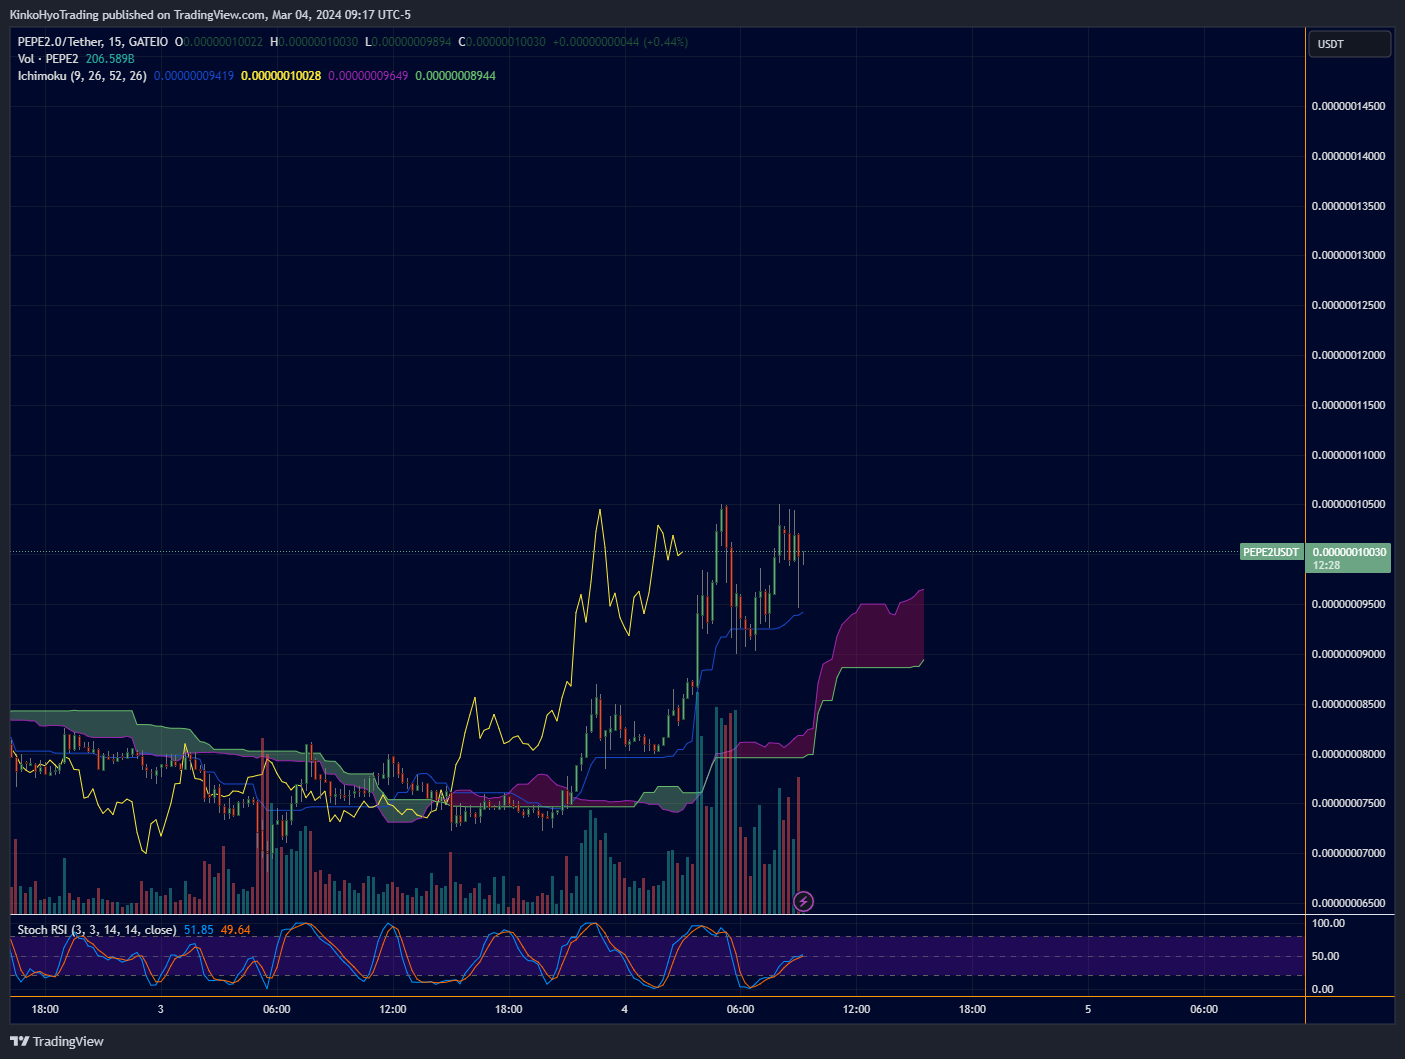Click the price axis label 0.00000012000
Screen dimensions: 1405x1059
point(1349,355)
